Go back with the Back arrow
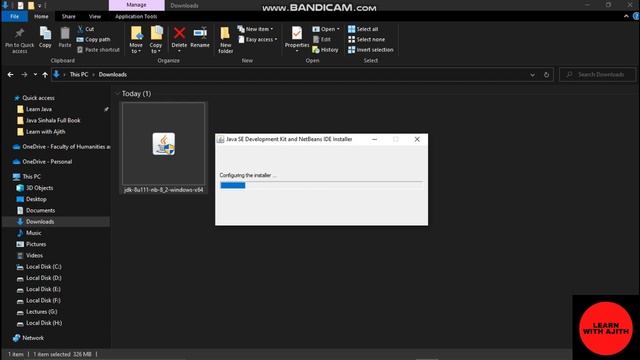 tap(11, 75)
